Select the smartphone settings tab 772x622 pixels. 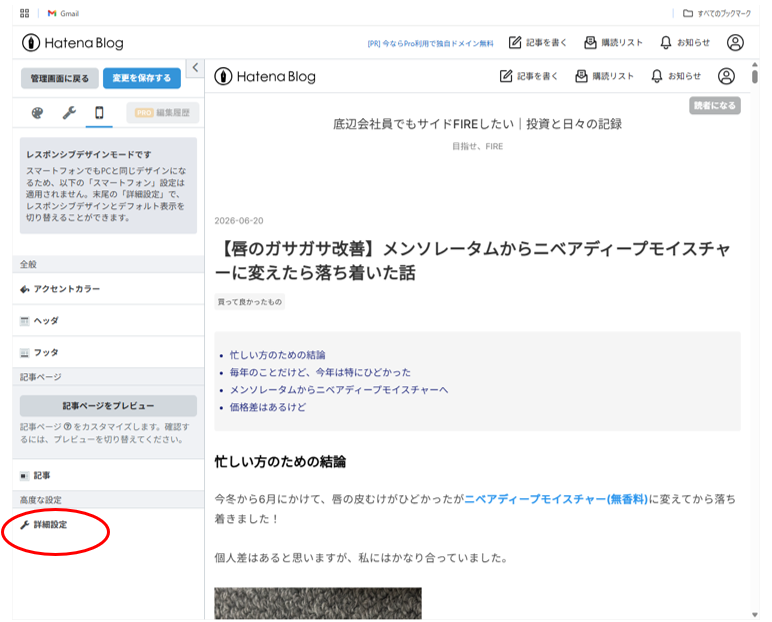click(x=99, y=113)
